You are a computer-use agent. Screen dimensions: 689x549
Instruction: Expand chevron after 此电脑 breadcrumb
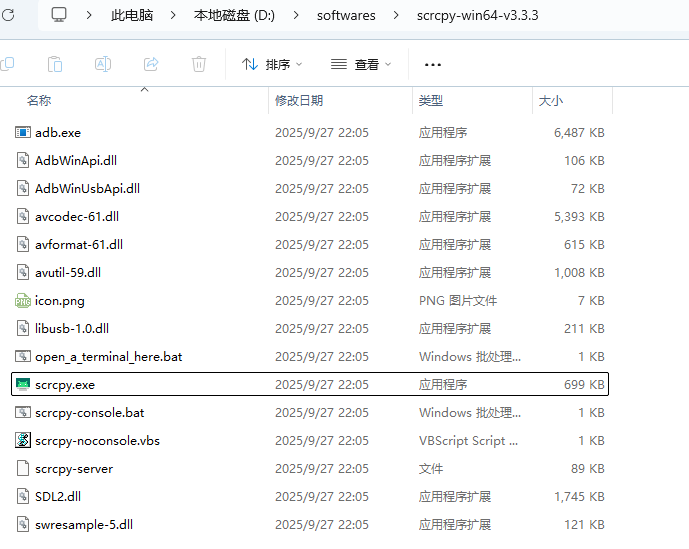tap(173, 15)
